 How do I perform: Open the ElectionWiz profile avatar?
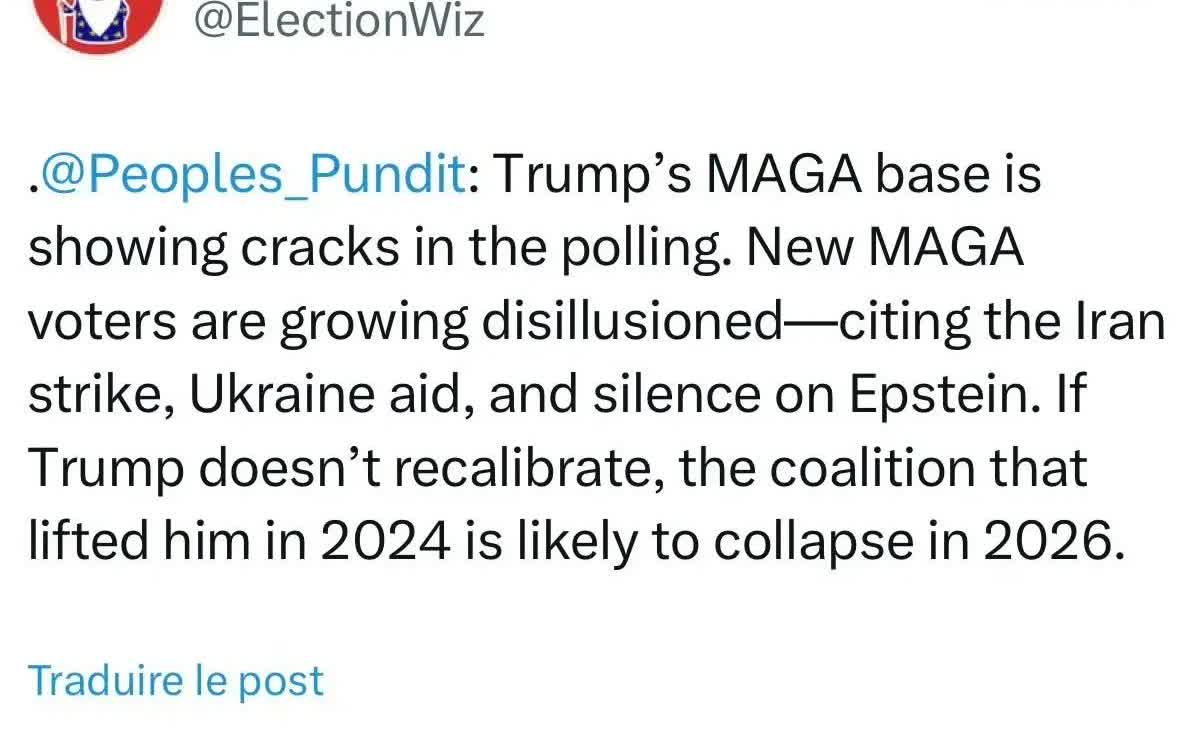click(x=97, y=20)
